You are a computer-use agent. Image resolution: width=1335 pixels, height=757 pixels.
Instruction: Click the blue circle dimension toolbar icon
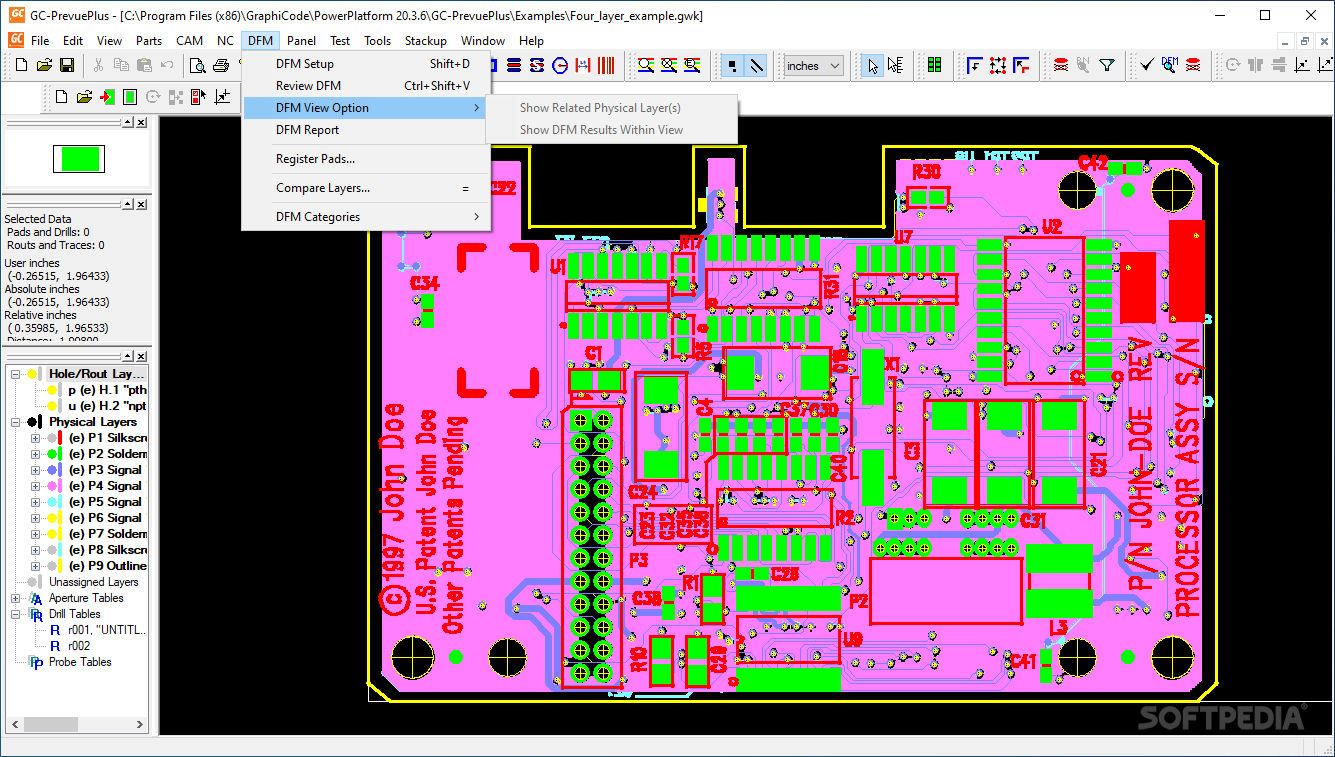point(560,66)
